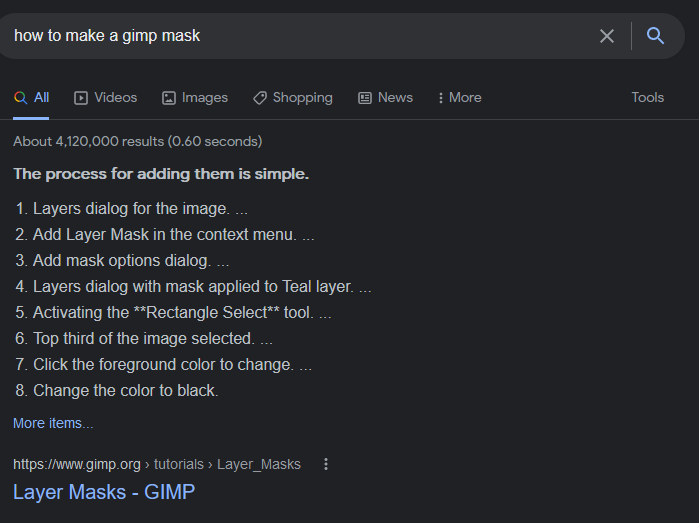Click the text "About 4,120,000 results"
This screenshot has height=523, width=699.
89,141
